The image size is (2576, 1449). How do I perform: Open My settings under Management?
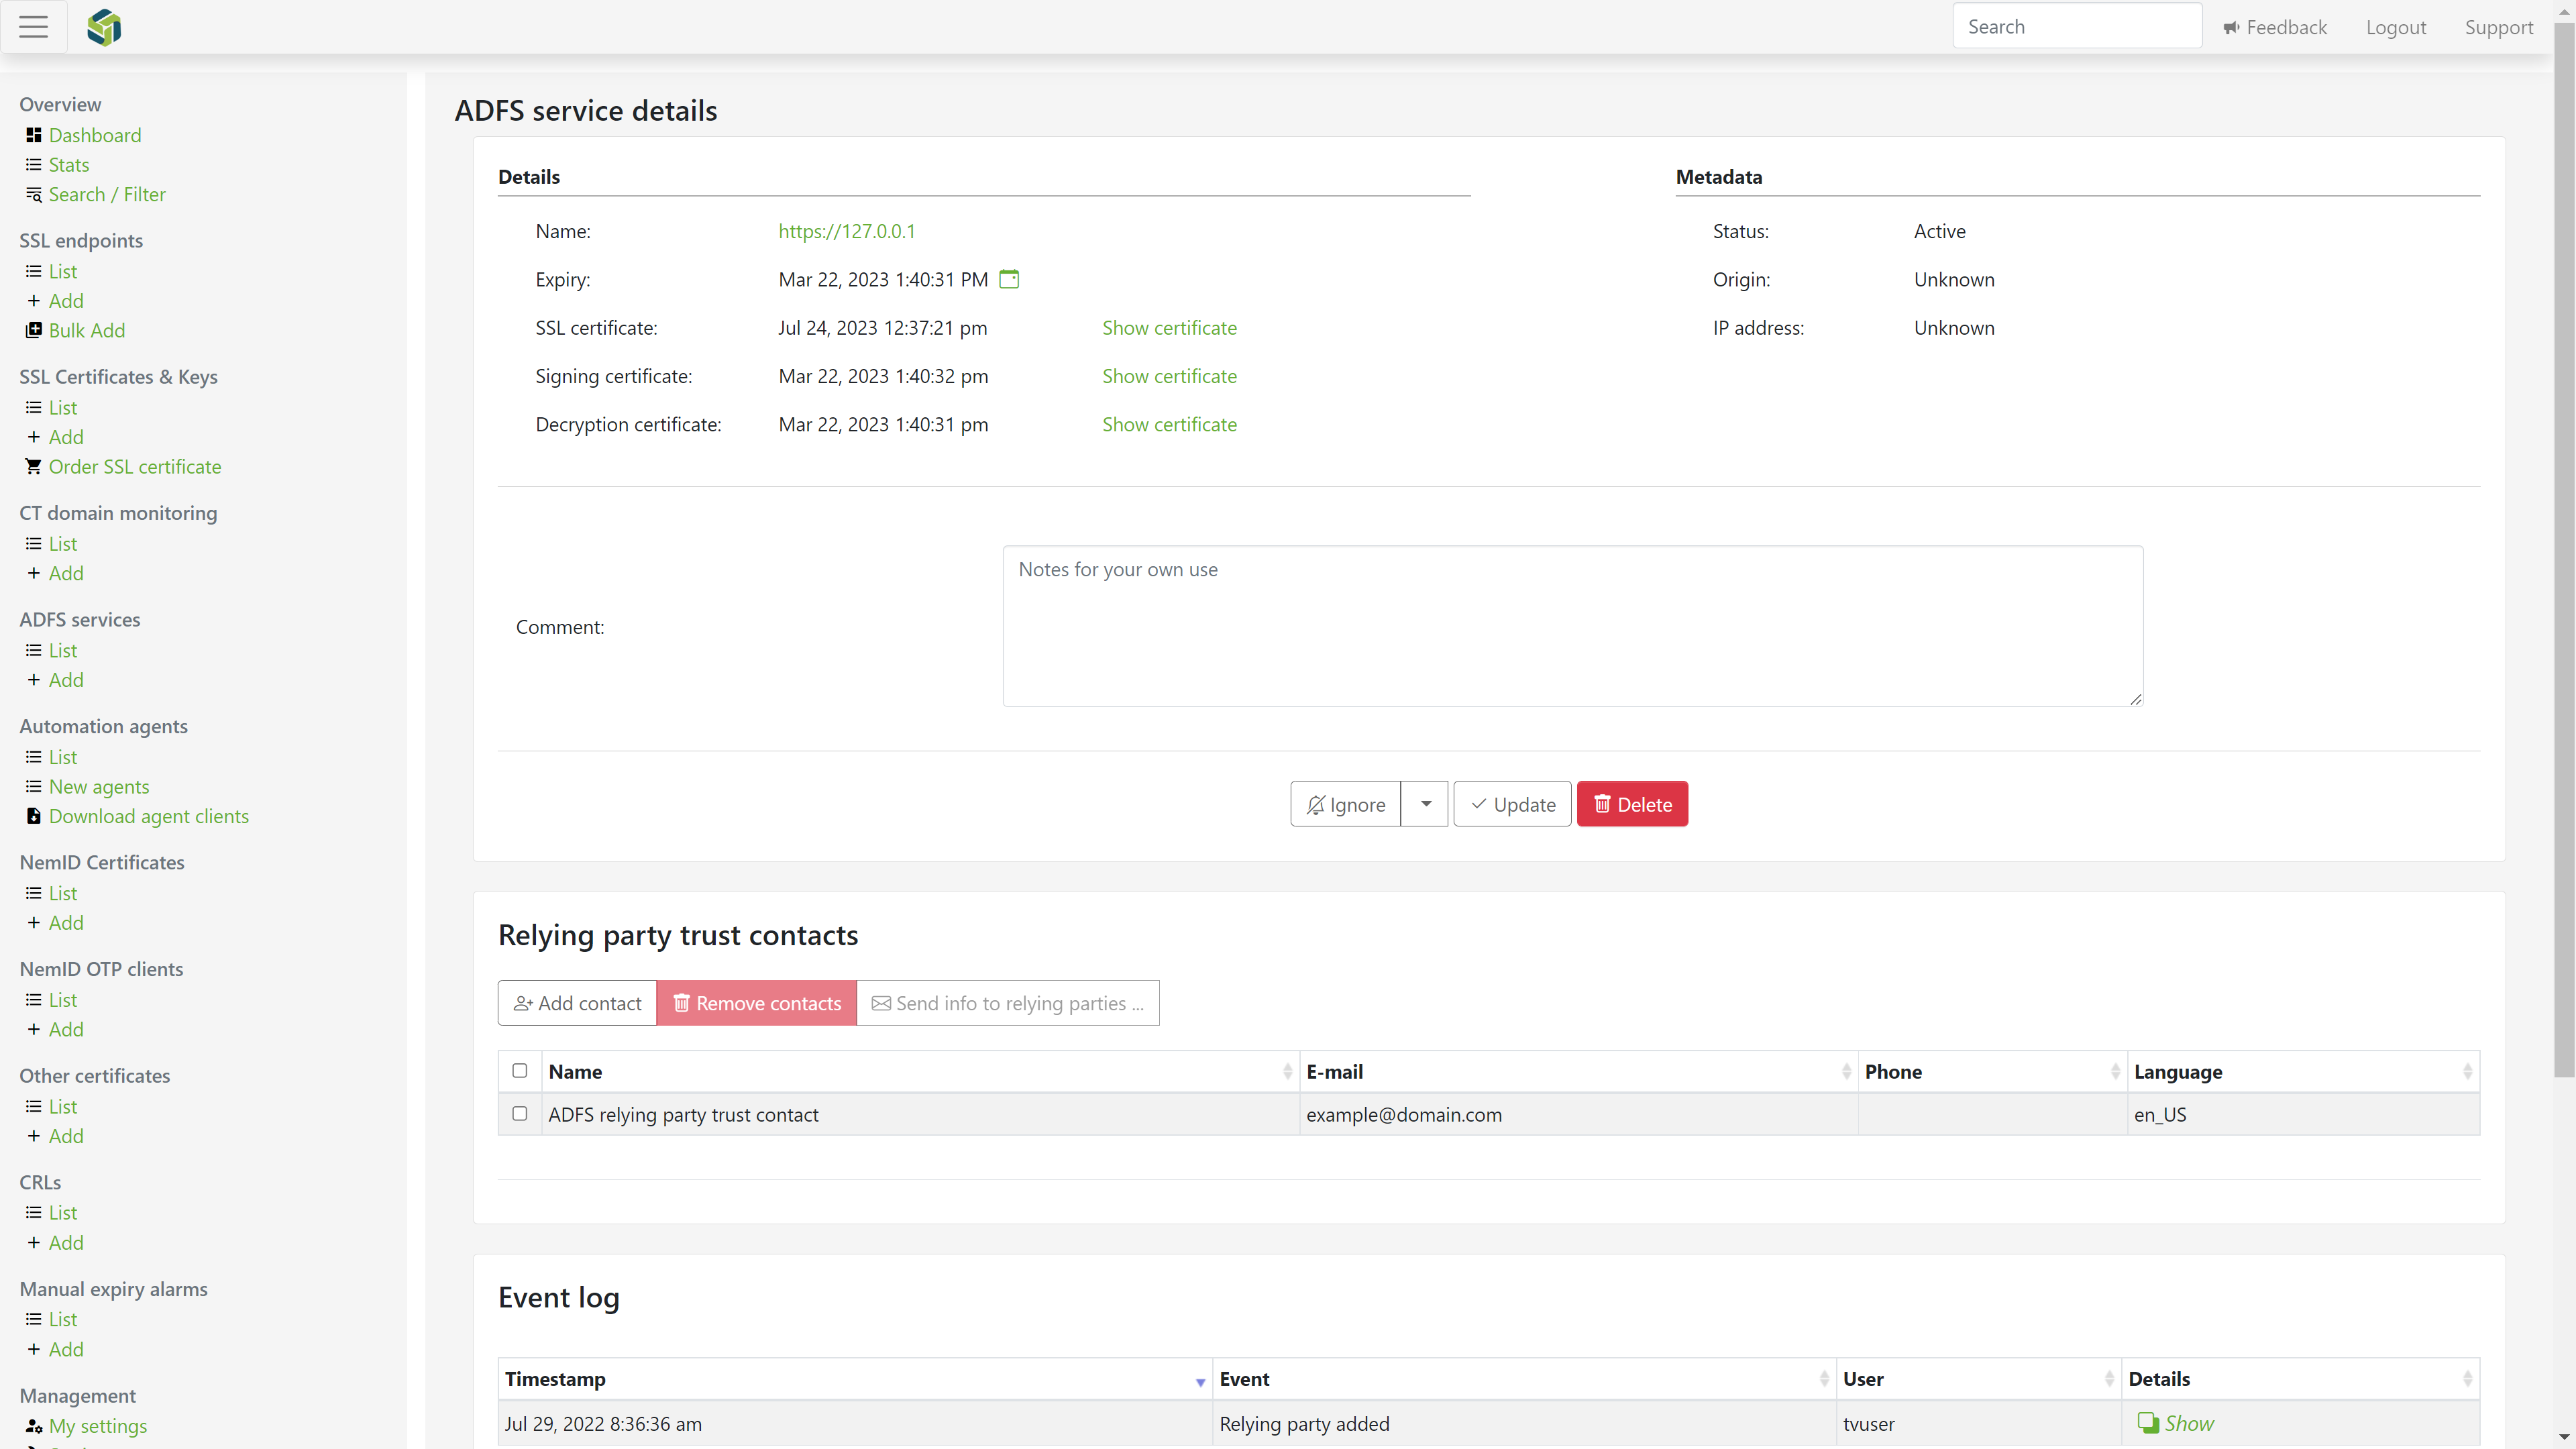pyautogui.click(x=98, y=1426)
